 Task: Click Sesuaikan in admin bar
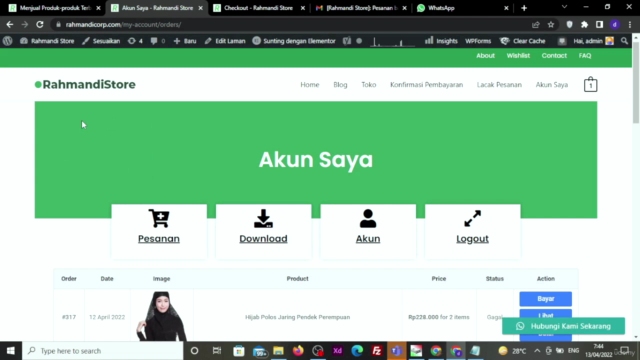click(101, 41)
